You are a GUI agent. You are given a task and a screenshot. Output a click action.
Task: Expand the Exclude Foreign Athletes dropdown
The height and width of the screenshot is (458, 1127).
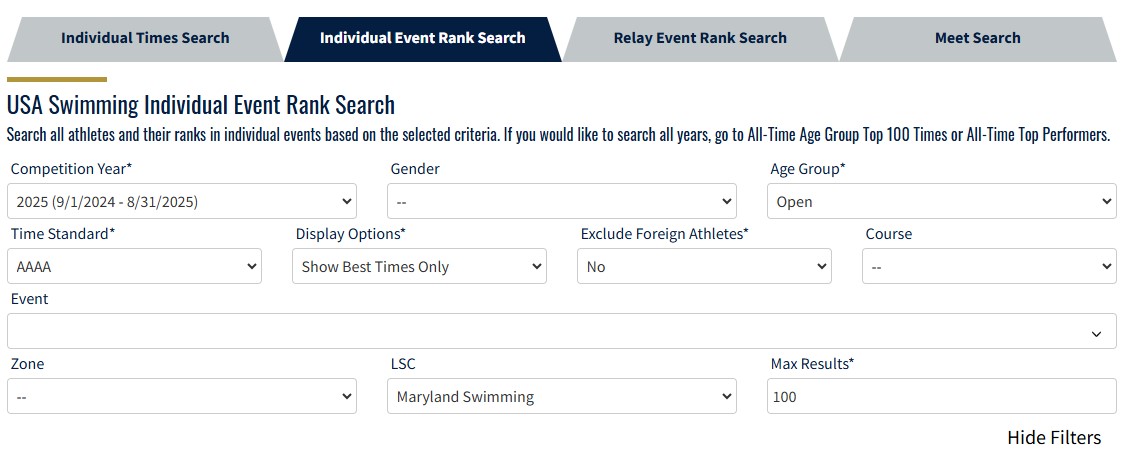[x=704, y=267]
